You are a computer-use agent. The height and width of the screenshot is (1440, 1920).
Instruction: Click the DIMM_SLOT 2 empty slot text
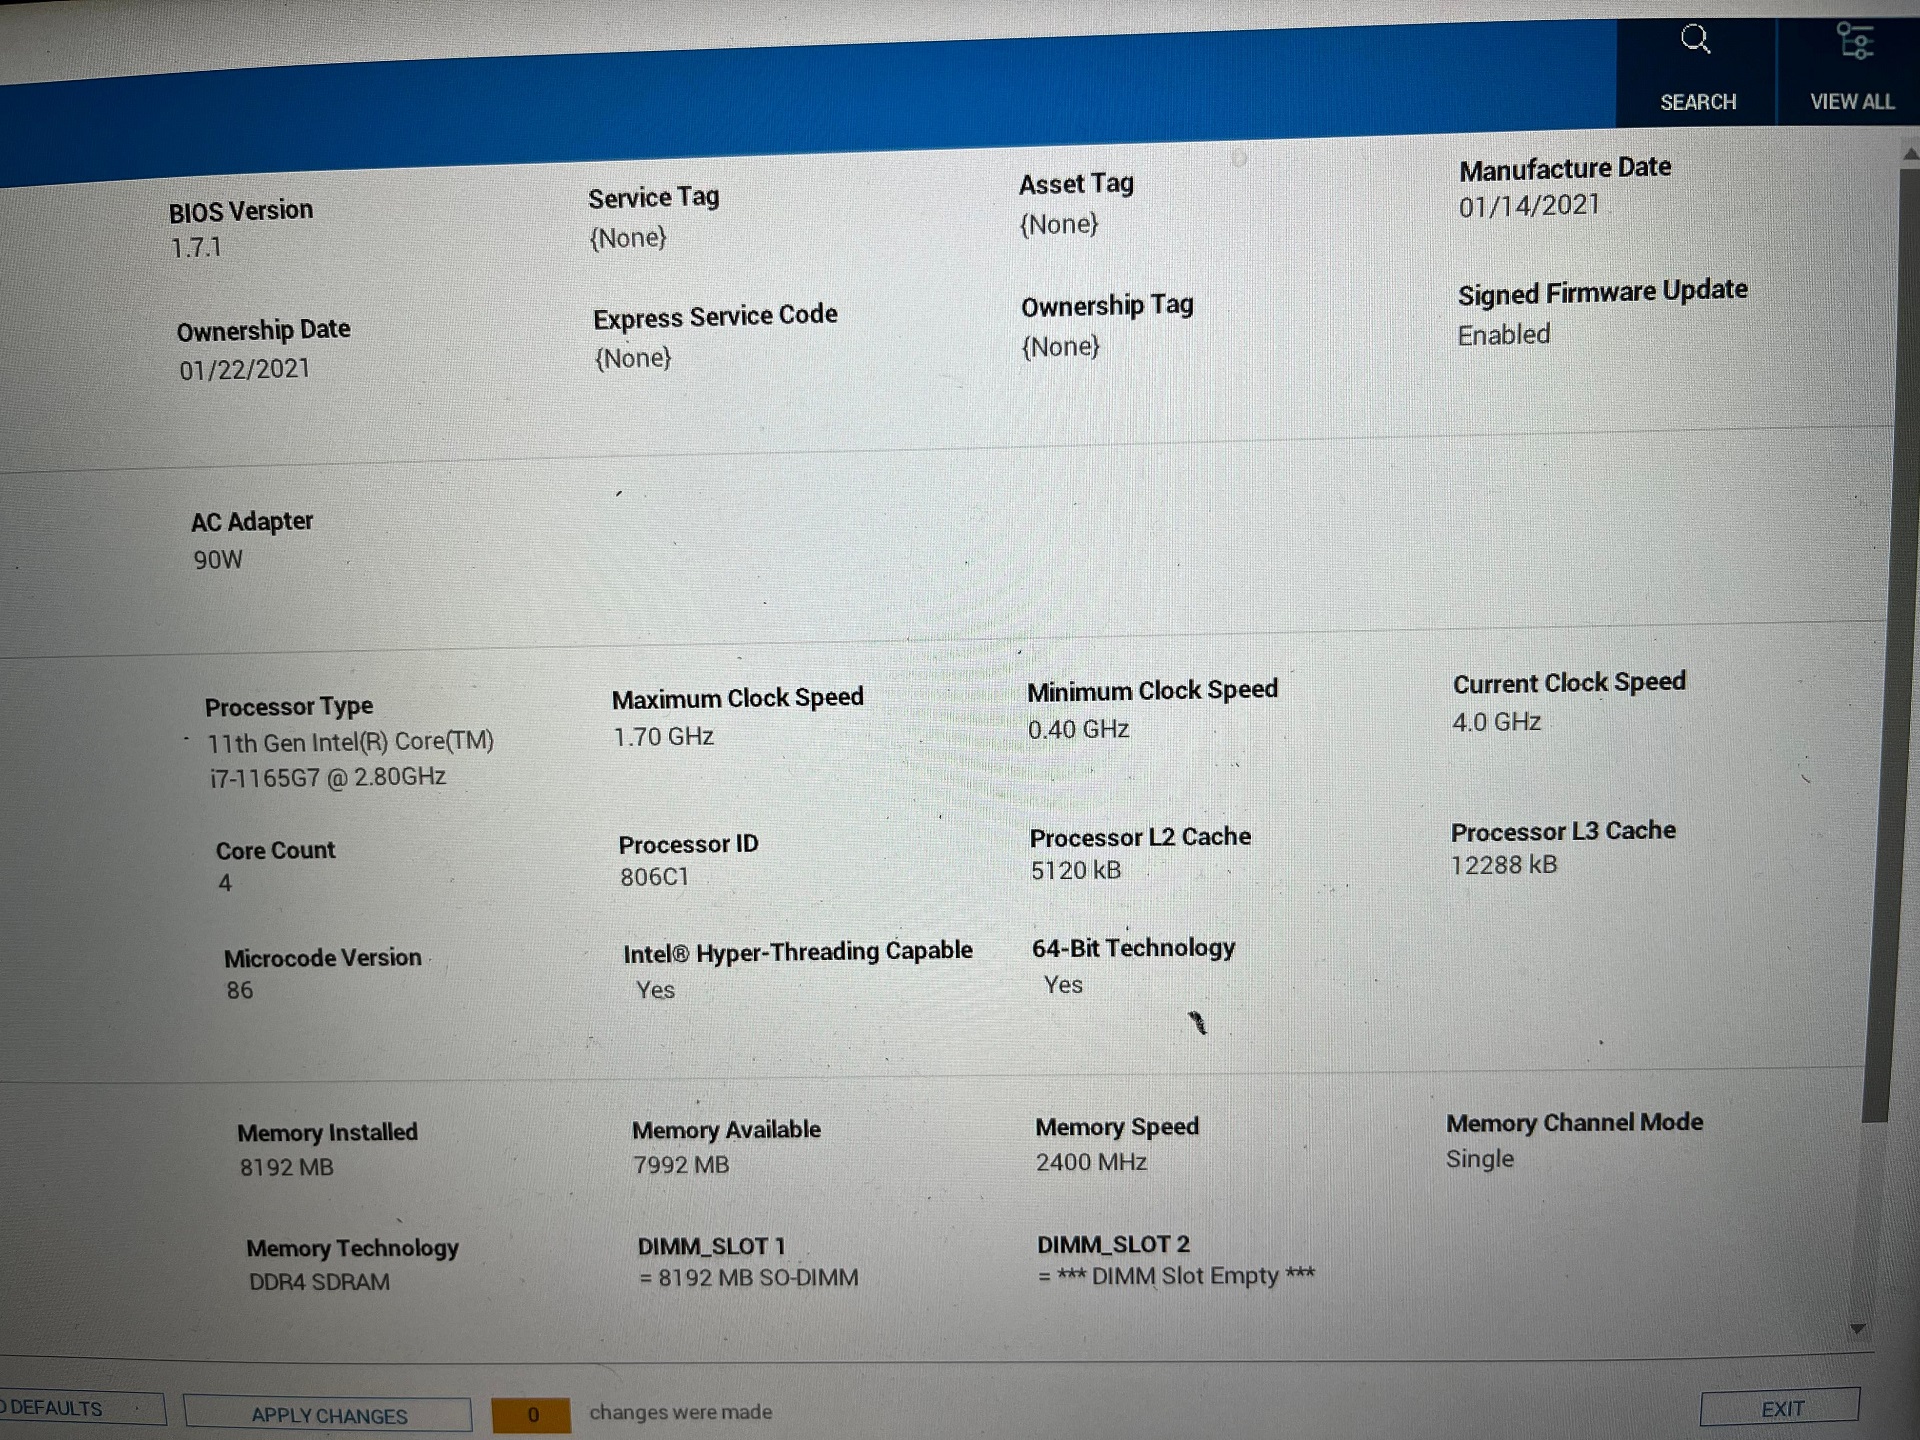click(1176, 1276)
